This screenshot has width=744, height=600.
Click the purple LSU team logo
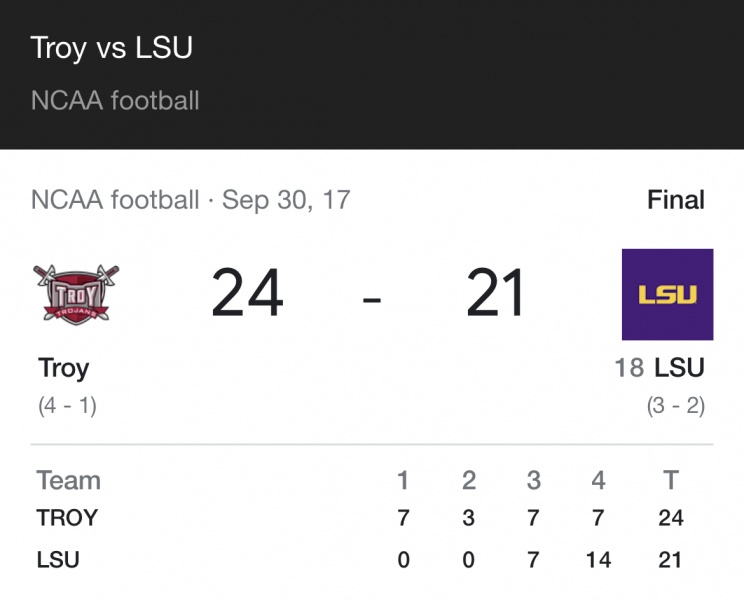667,294
